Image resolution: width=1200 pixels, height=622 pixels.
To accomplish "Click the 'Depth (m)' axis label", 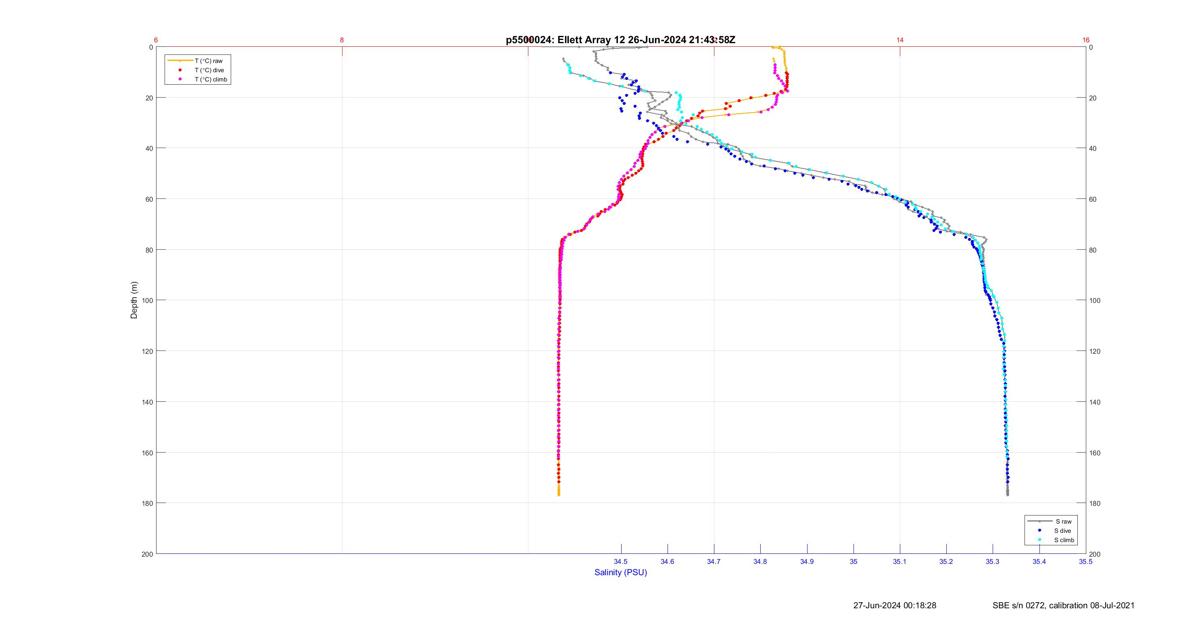I will [x=133, y=300].
